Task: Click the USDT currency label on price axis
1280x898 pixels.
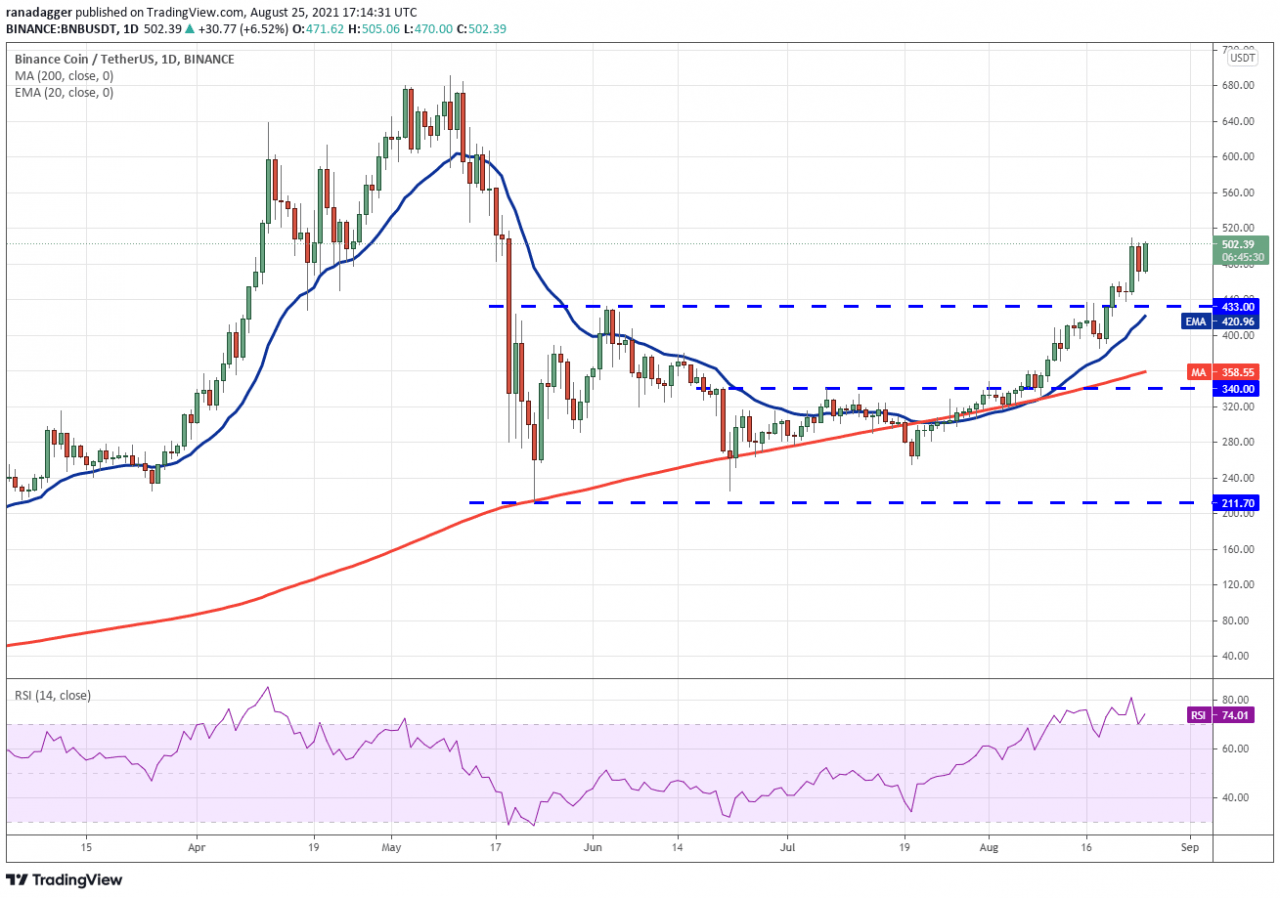Action: tap(1242, 58)
